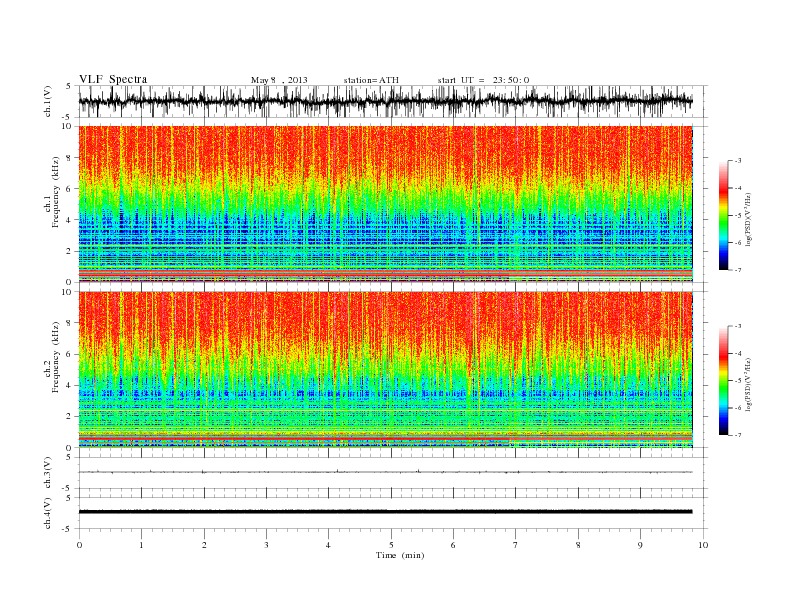Screen dimensions: 792x612
Task: Click the ch.1 spectrogram color bar
Action: click(724, 216)
